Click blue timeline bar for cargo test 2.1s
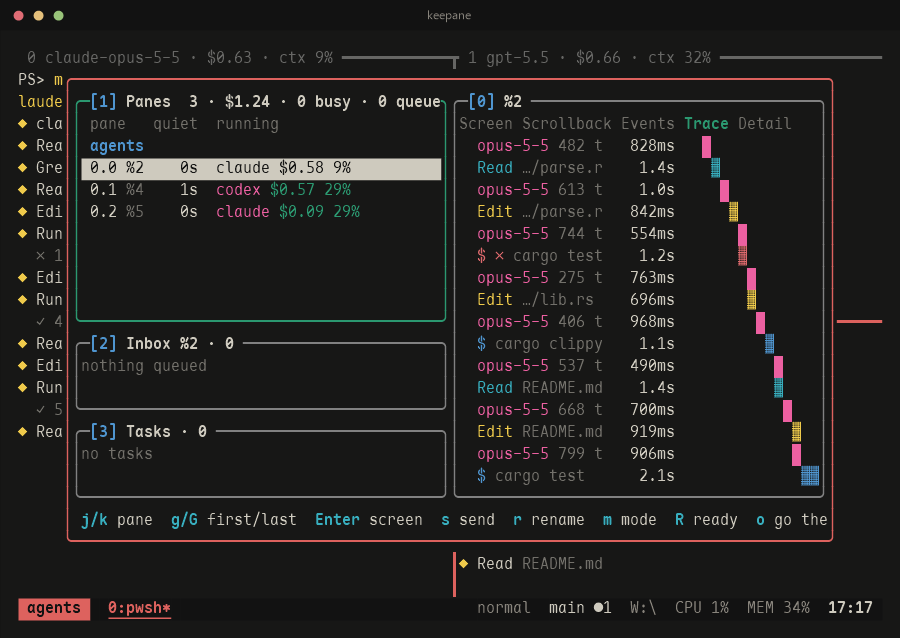Screen dimensions: 900x638 click(x=810, y=476)
